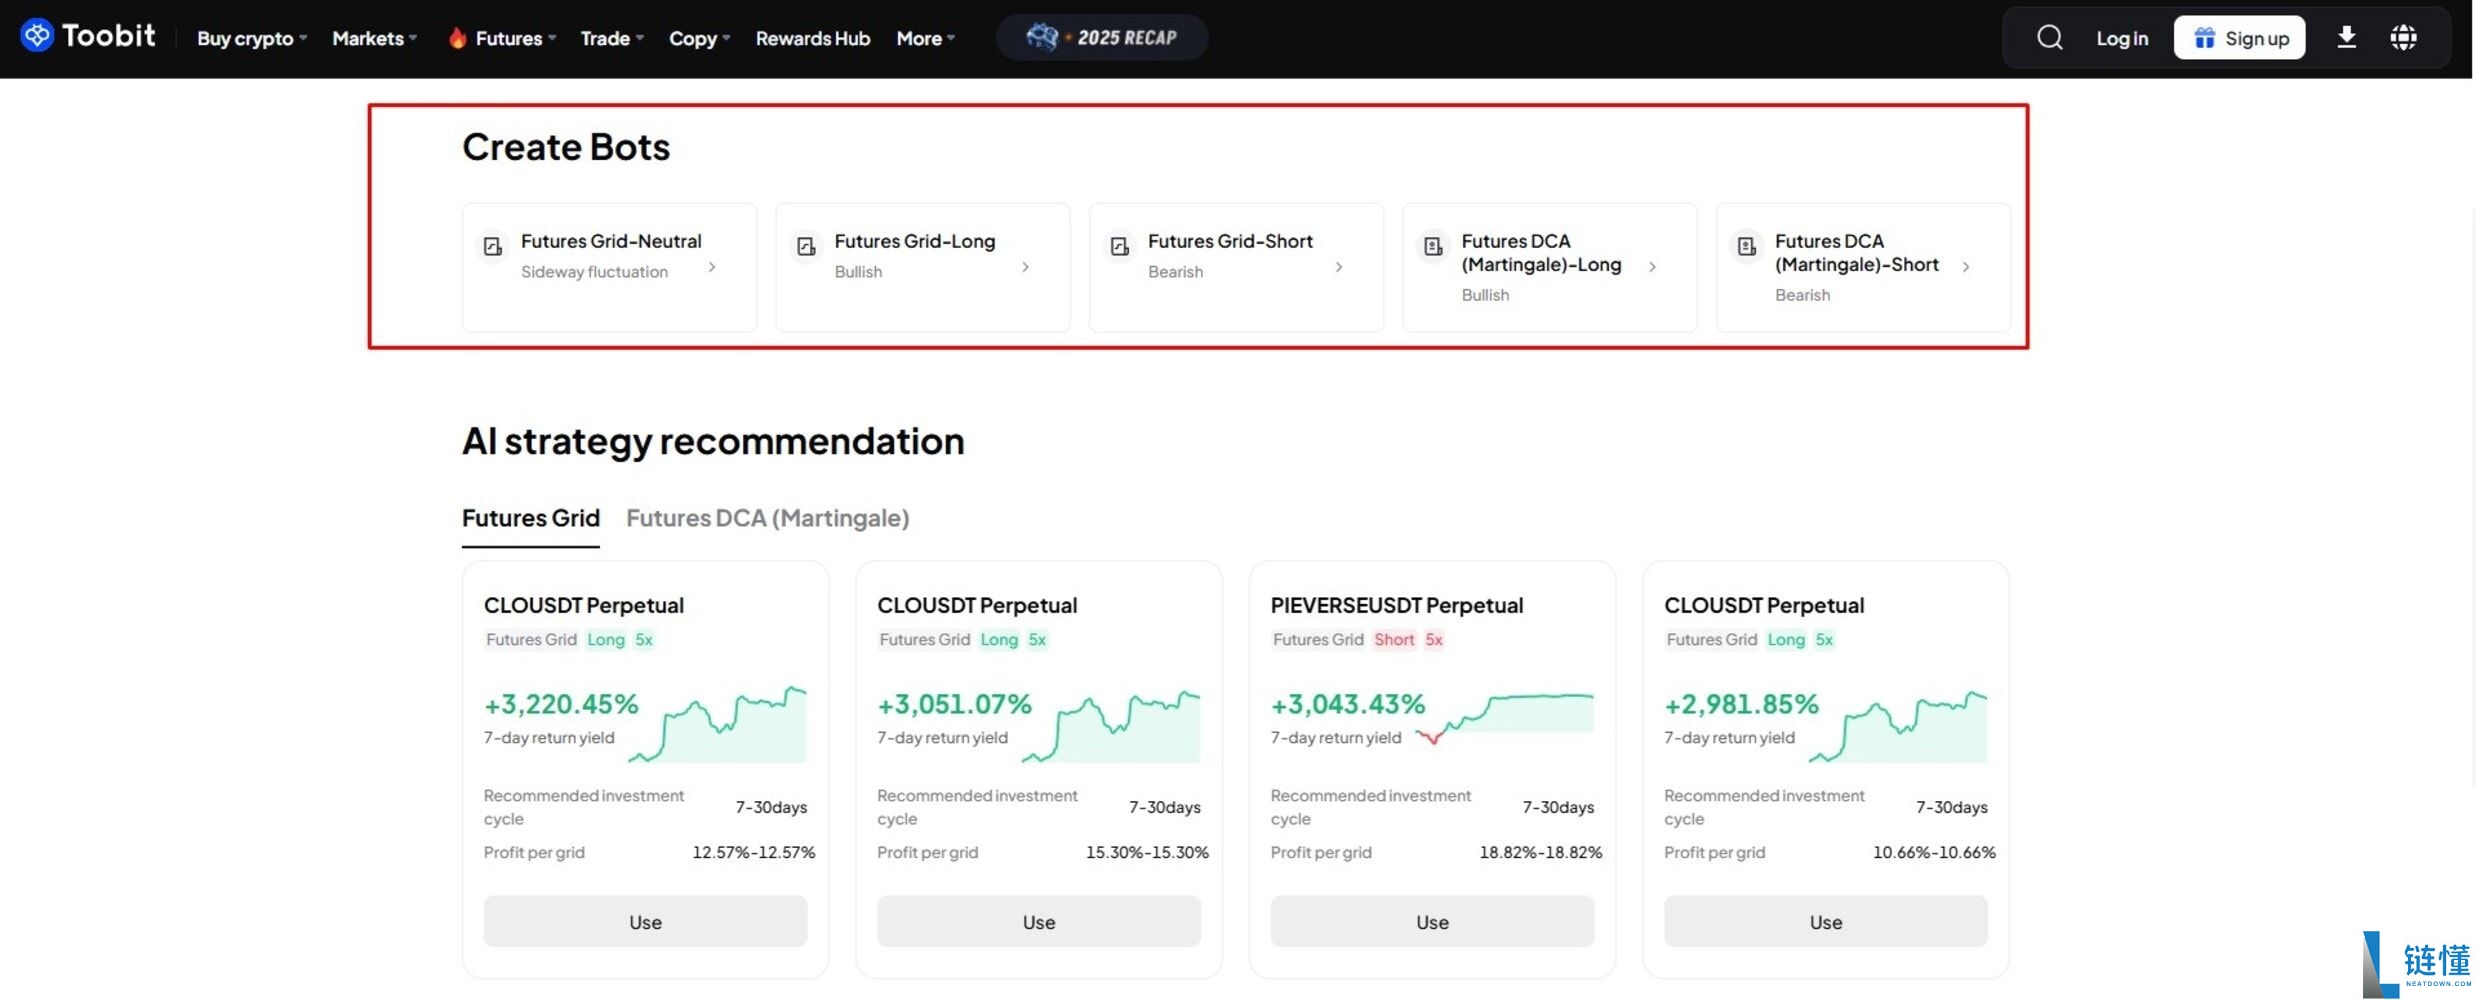Screen dimensions: 2476x1000
Task: Open the Futures DCA (Martingale)-Long chevron arrow
Action: 1652,267
